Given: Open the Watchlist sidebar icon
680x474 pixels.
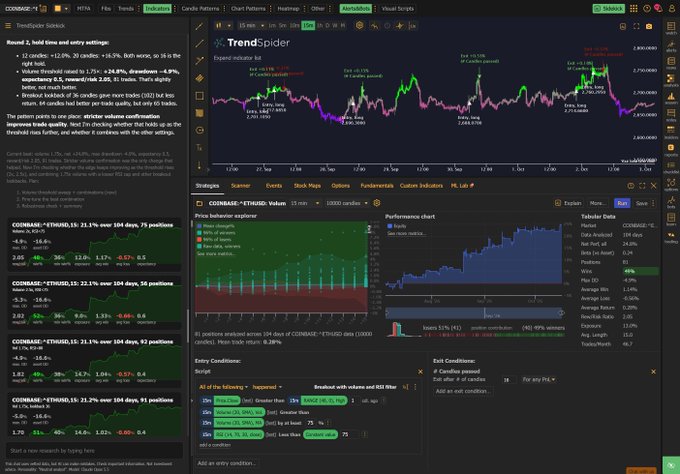Looking at the screenshot, I should point(671,28).
